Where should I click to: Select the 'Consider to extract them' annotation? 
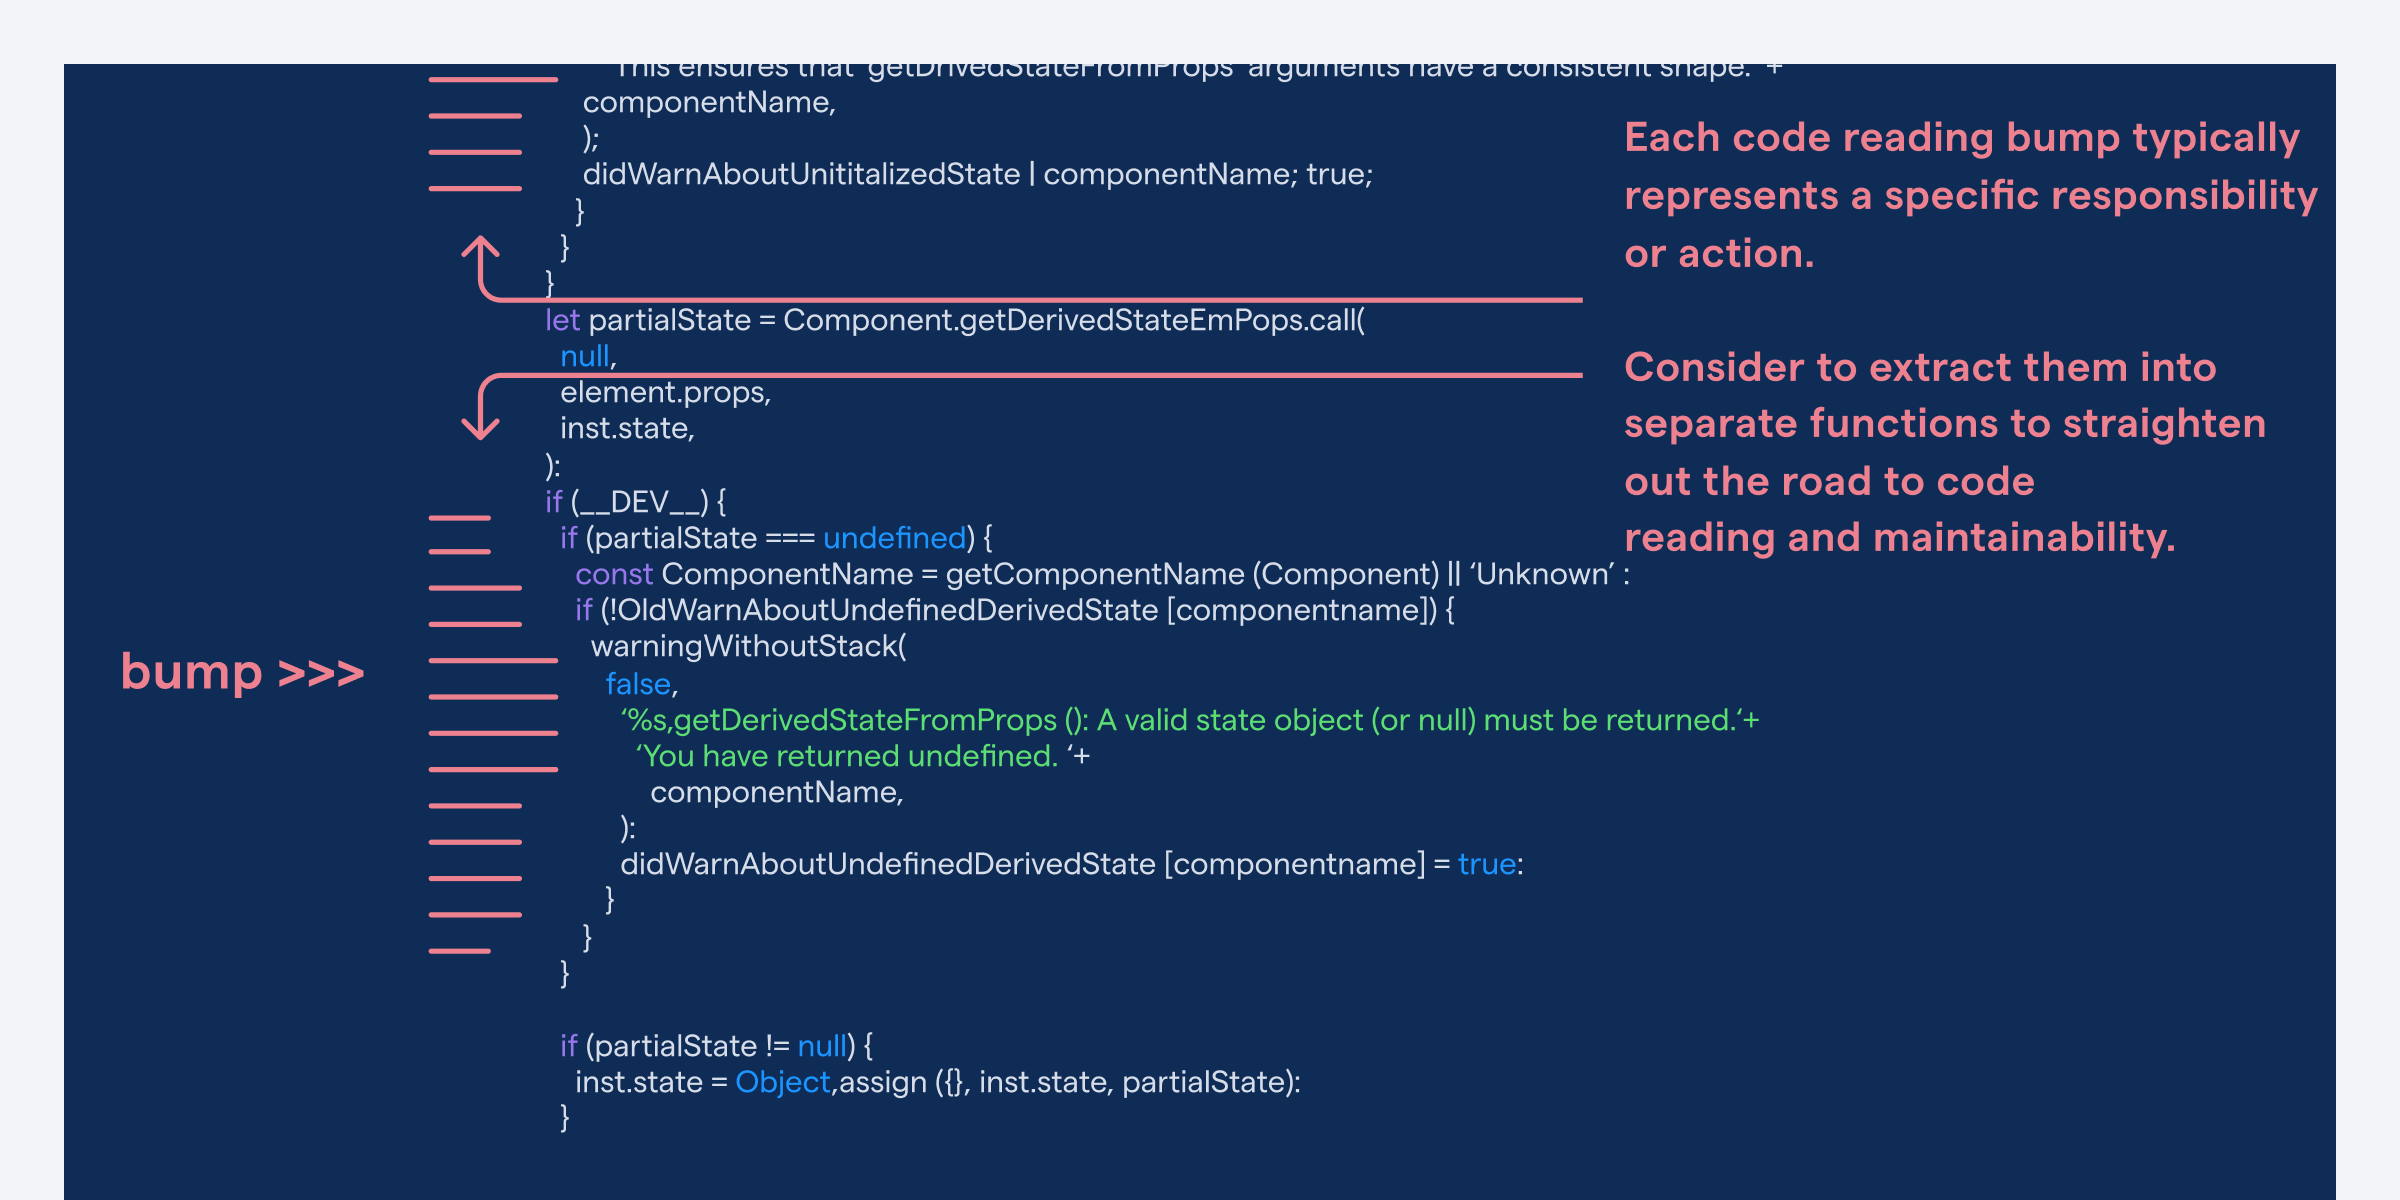click(x=1946, y=452)
